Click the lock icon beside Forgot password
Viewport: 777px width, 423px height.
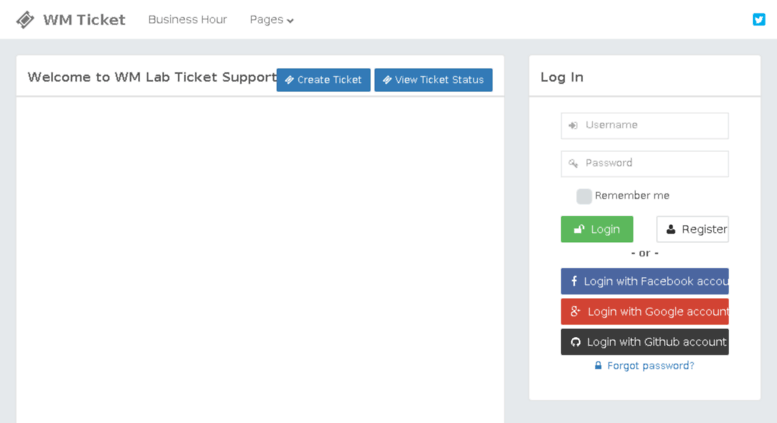click(x=598, y=366)
